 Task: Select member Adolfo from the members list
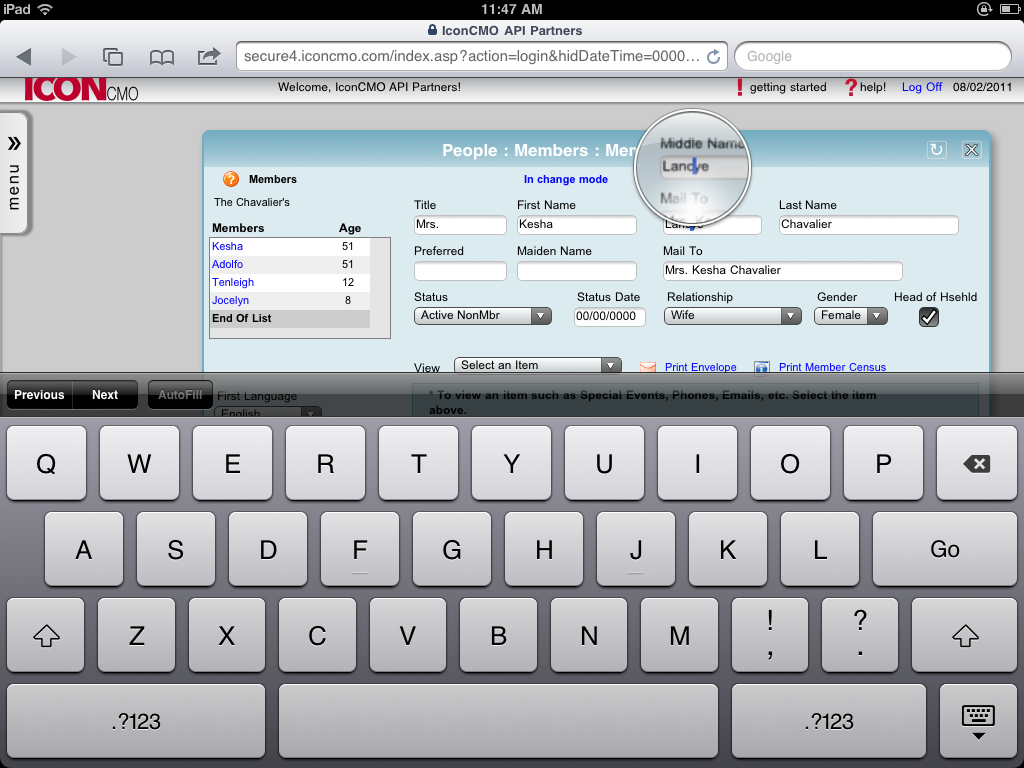point(230,264)
